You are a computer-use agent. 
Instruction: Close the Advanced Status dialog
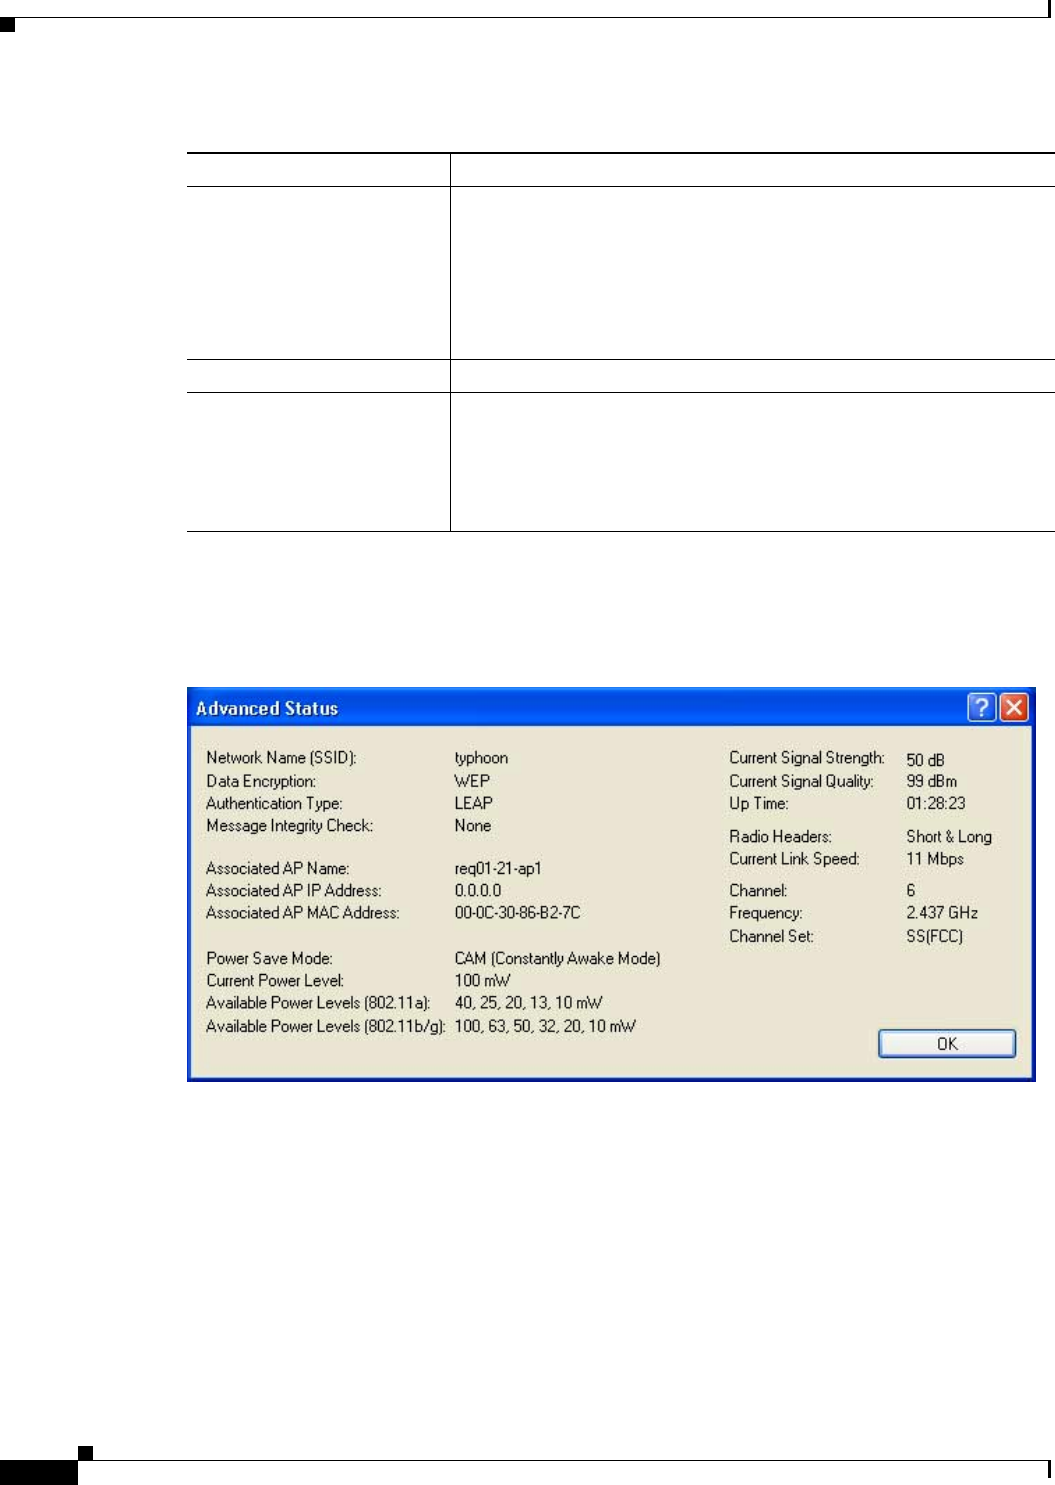pyautogui.click(x=1014, y=708)
